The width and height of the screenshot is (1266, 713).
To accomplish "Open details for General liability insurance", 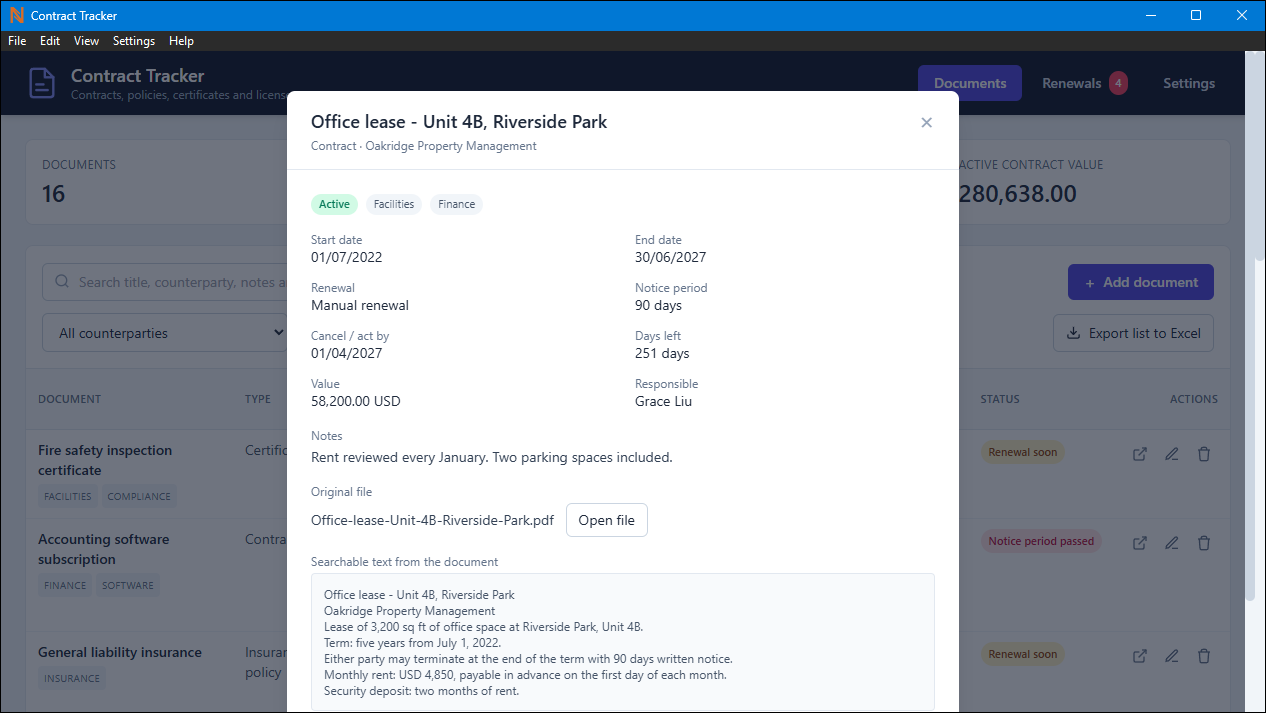I will (x=1140, y=656).
